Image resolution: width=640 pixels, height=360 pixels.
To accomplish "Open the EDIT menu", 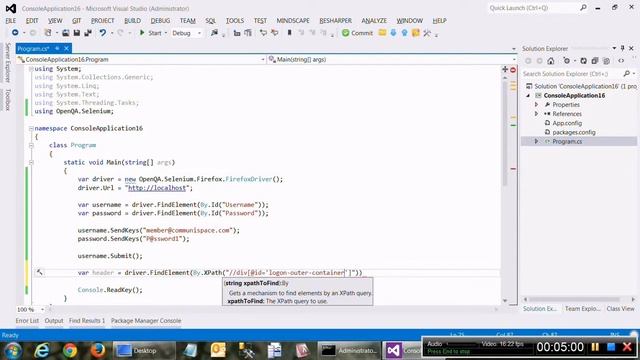I will pos(32,20).
